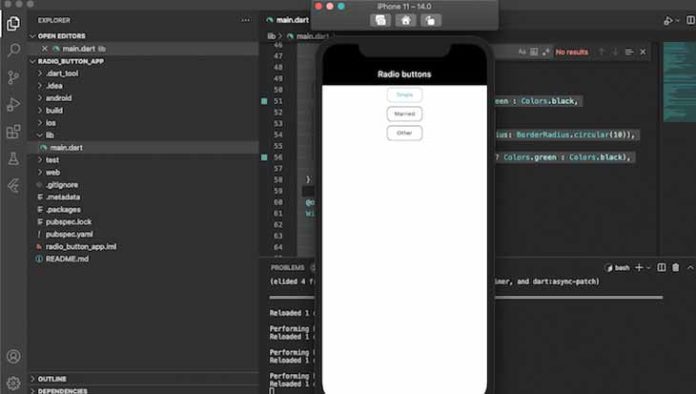Viewport: 696px width, 394px height.
Task: Click the simulator Home button
Action: (x=405, y=20)
